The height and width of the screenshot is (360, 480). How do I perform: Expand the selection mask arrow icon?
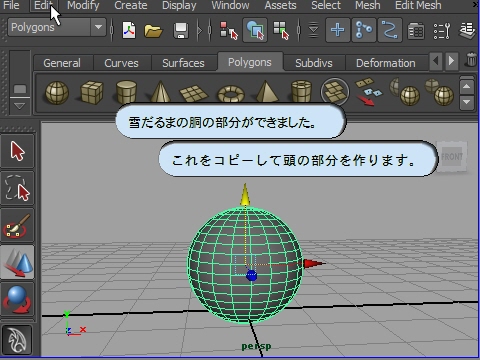[313, 31]
